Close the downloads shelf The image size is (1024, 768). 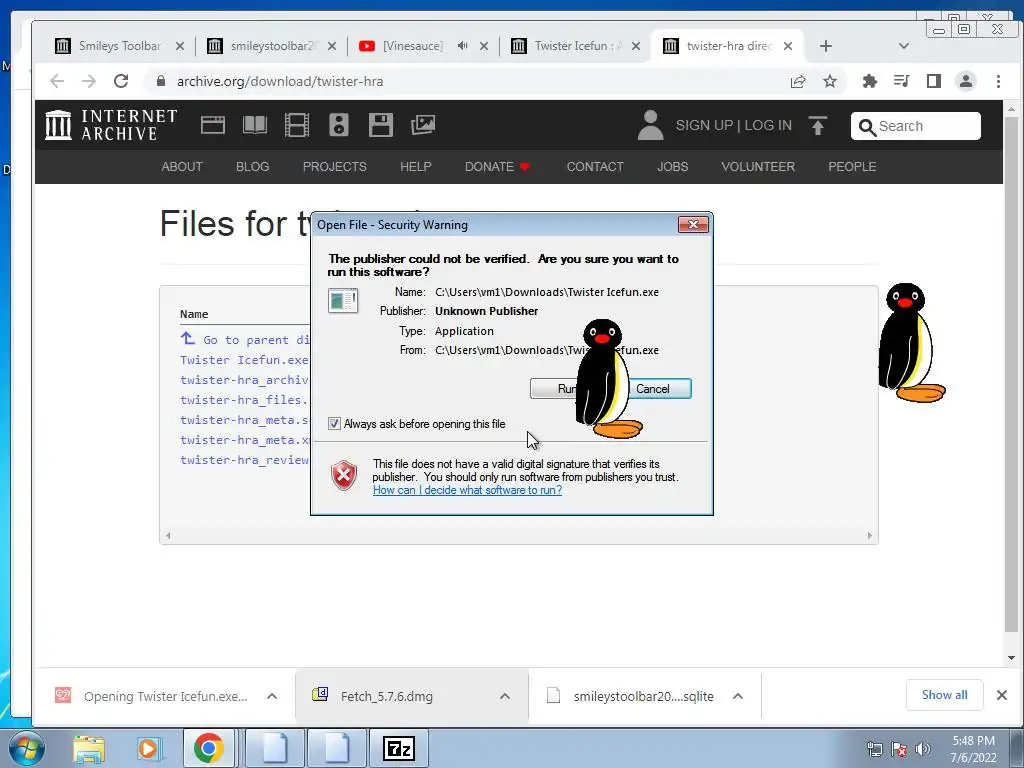pyautogui.click(x=1002, y=695)
